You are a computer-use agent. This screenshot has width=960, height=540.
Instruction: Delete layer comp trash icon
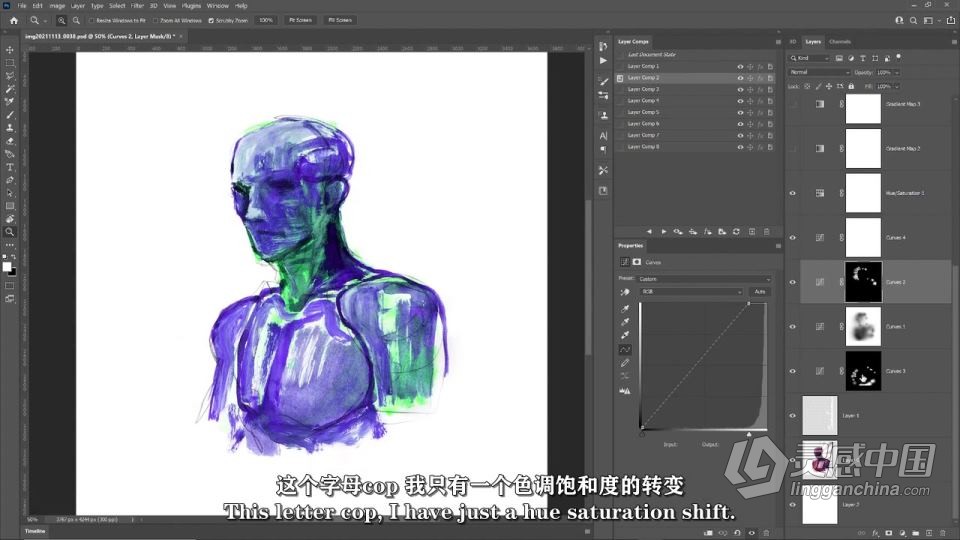tap(767, 231)
